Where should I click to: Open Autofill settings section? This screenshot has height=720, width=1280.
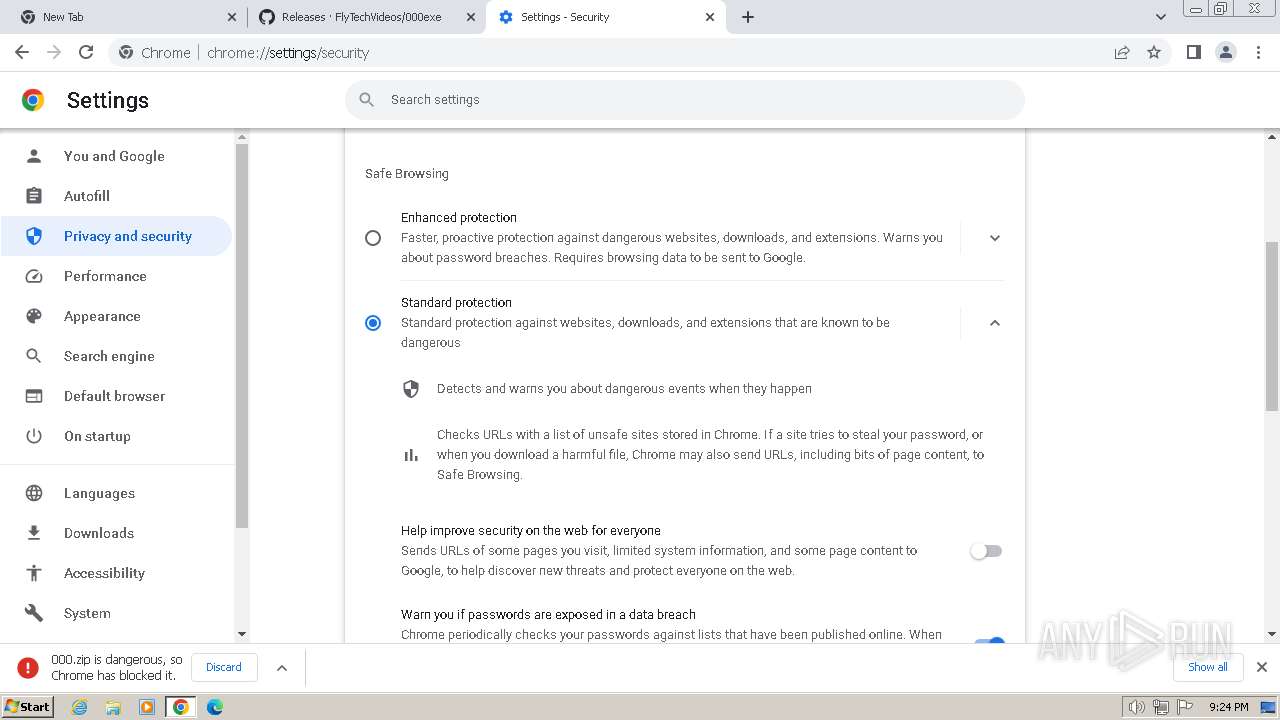tap(117, 196)
